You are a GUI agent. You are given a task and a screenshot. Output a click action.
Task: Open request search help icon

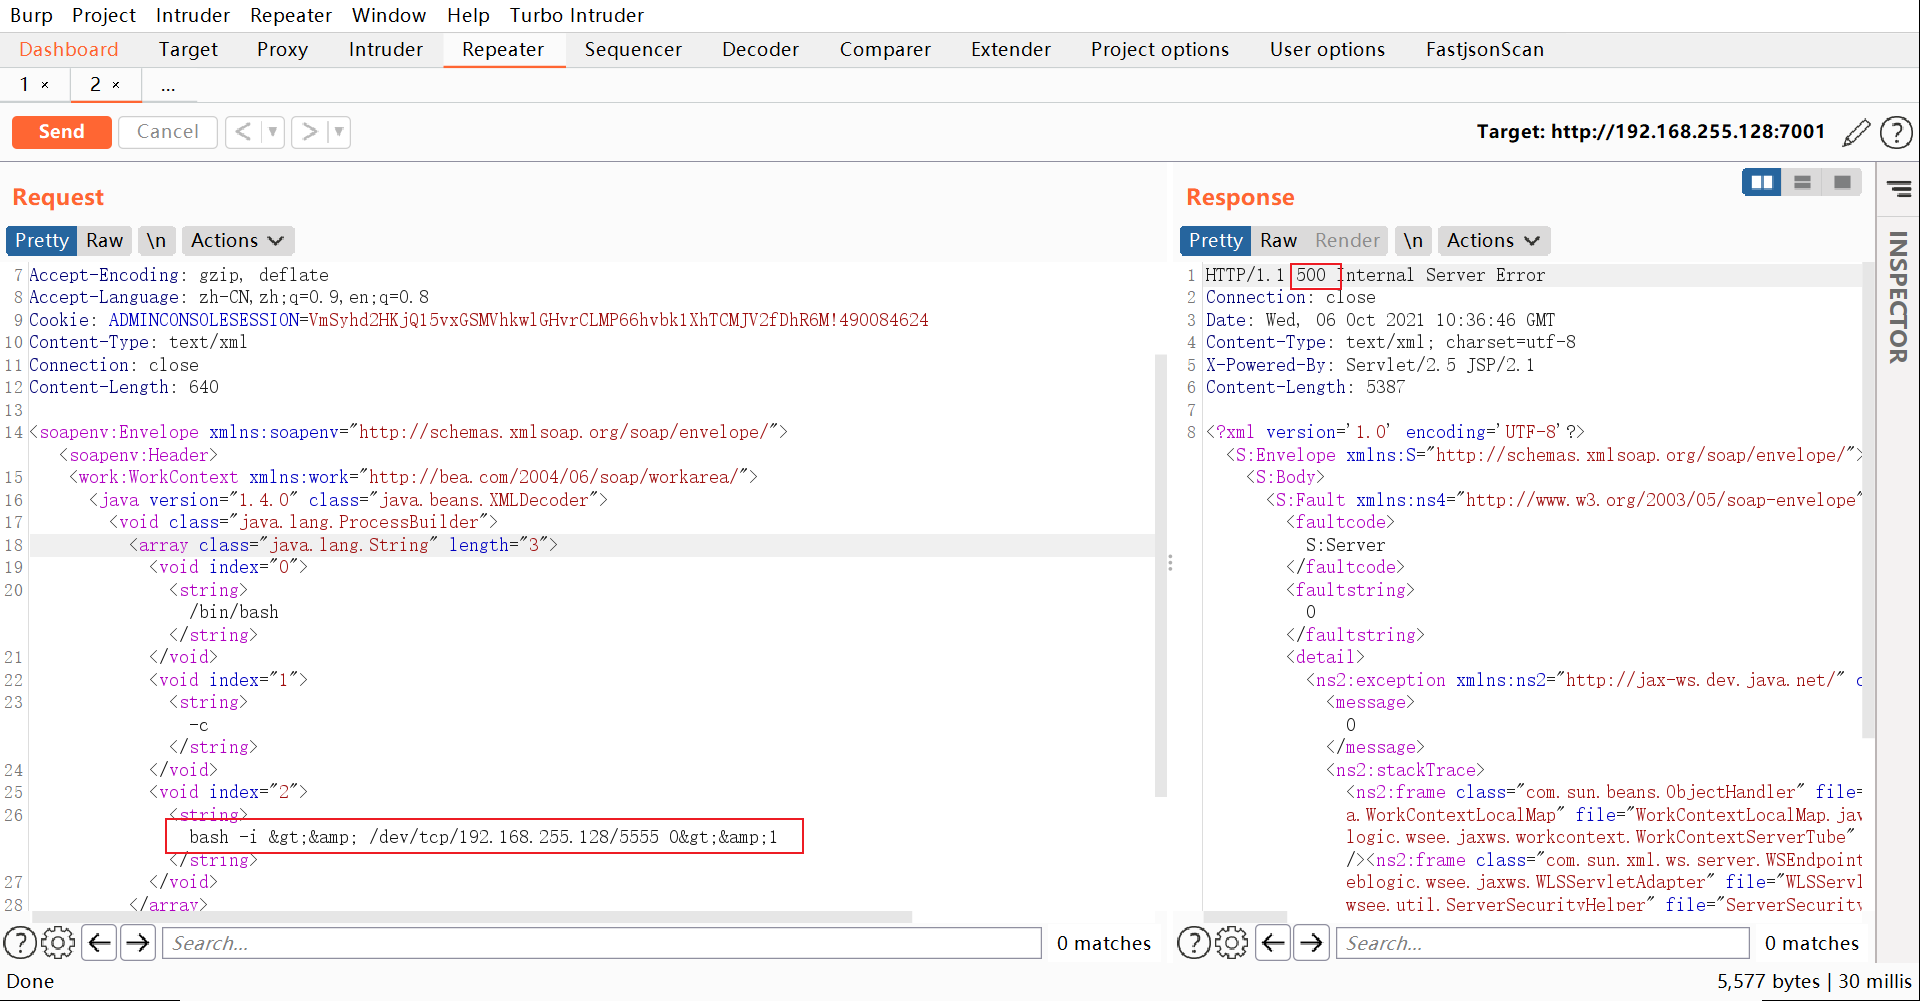(x=20, y=942)
